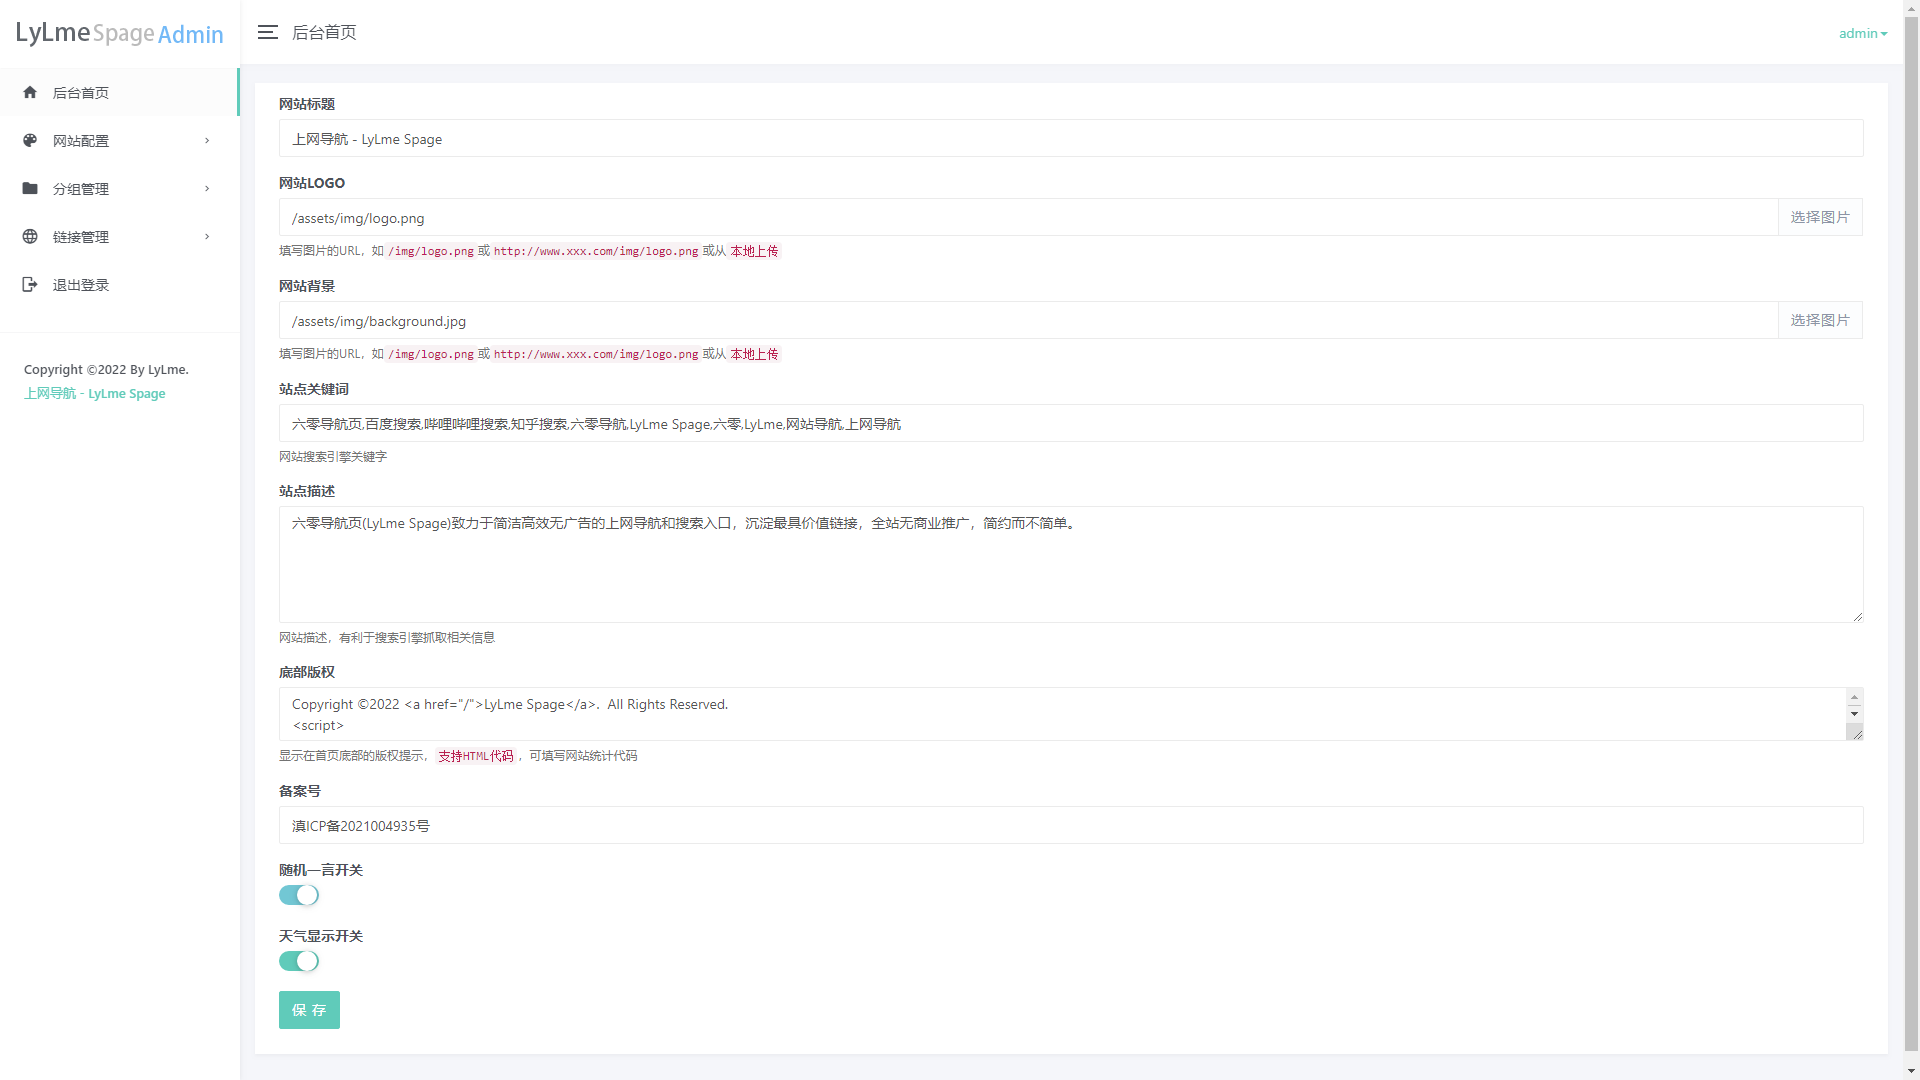Click the 保存 button
Screen dimensions: 1920x1080
309,1010
